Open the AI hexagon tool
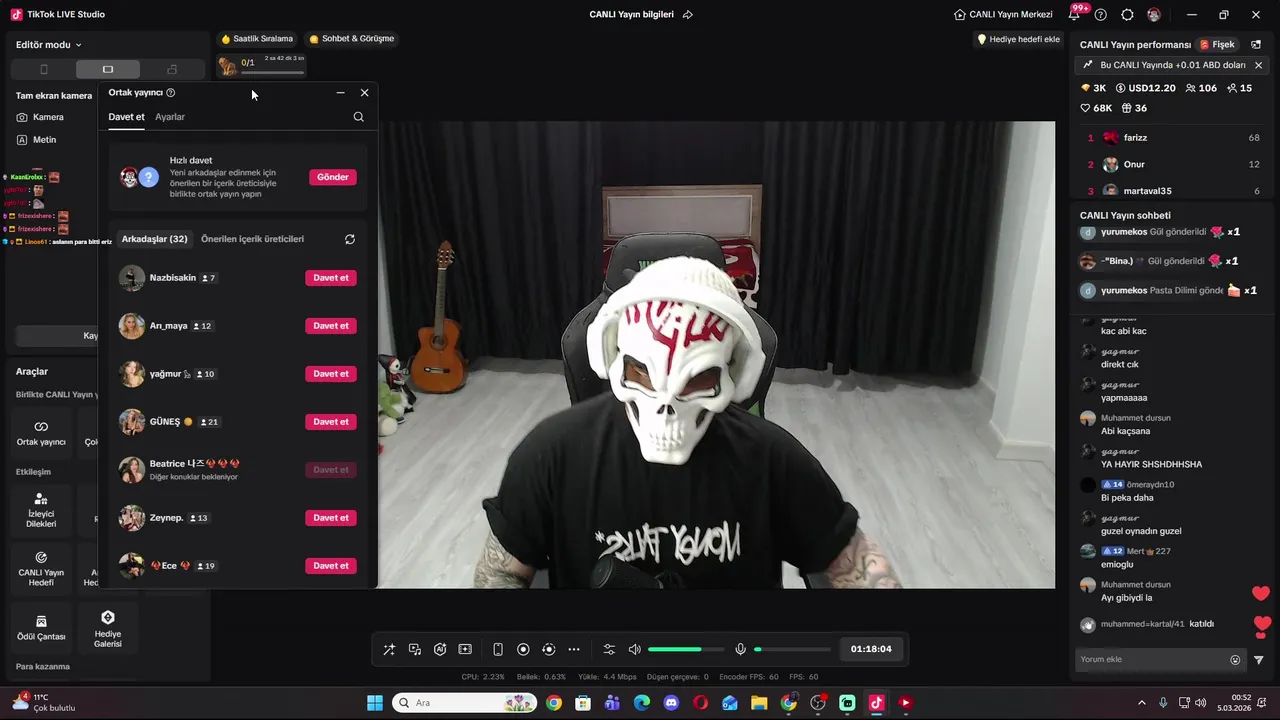The height and width of the screenshot is (720, 1280). [440, 649]
